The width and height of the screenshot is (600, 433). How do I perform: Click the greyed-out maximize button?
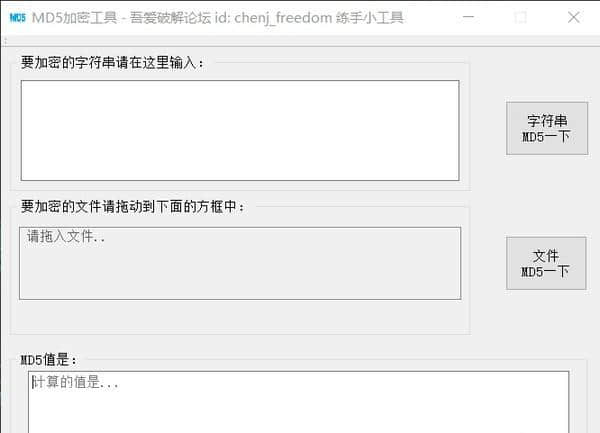520,17
